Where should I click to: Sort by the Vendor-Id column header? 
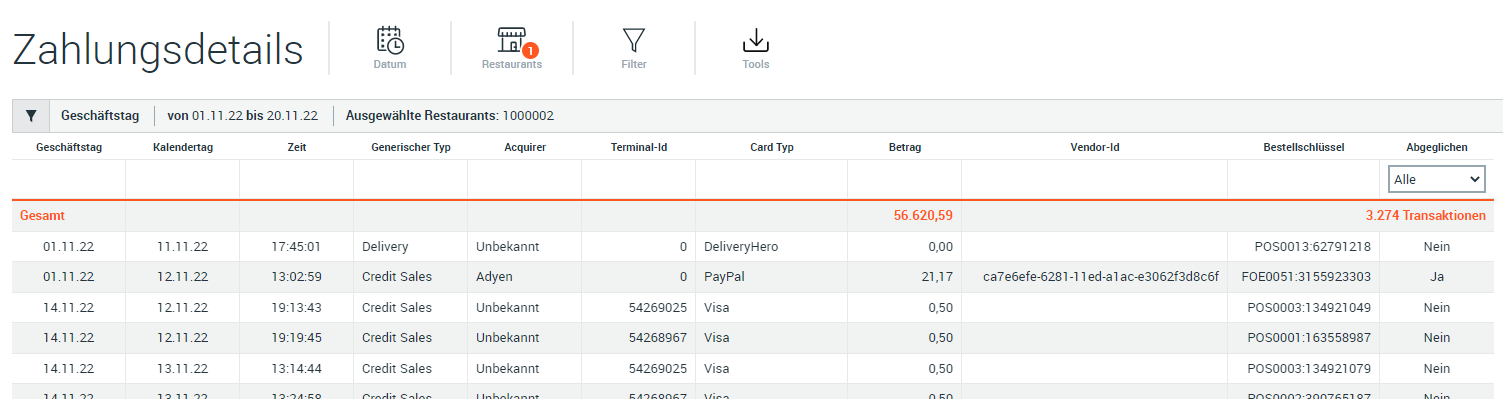[x=1095, y=147]
